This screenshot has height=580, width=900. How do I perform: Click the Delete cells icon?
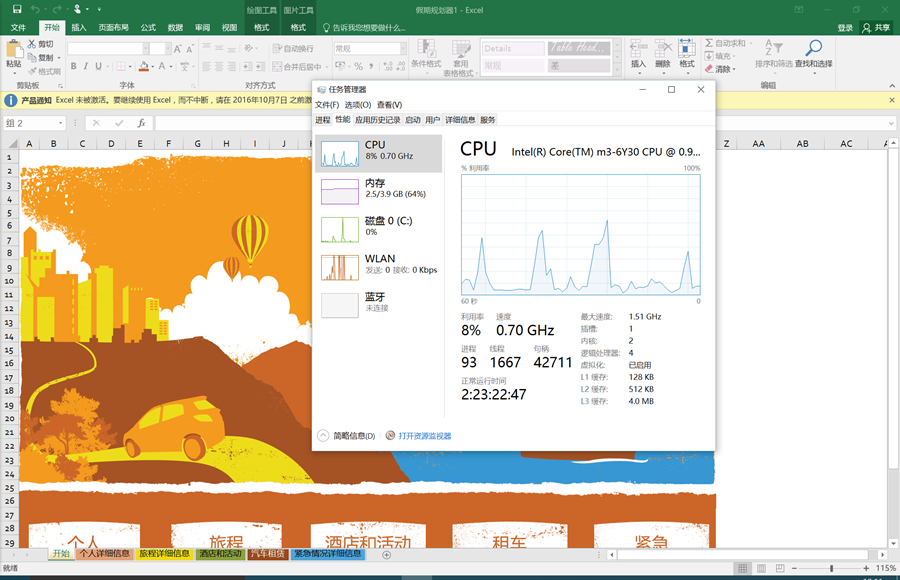point(662,48)
